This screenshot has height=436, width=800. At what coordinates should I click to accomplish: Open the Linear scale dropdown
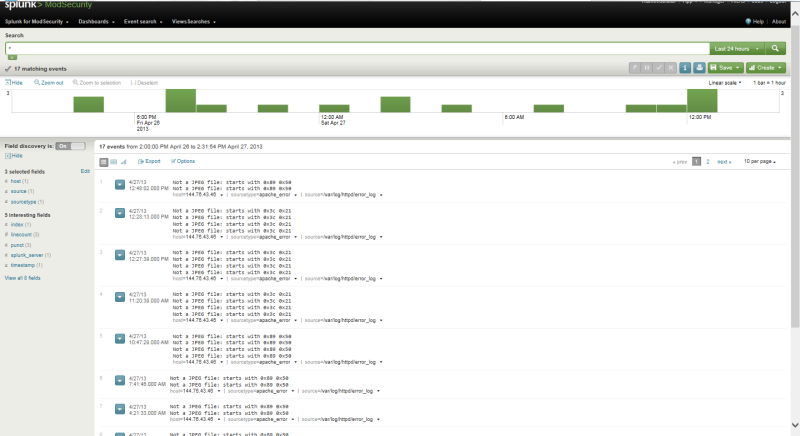(x=724, y=83)
